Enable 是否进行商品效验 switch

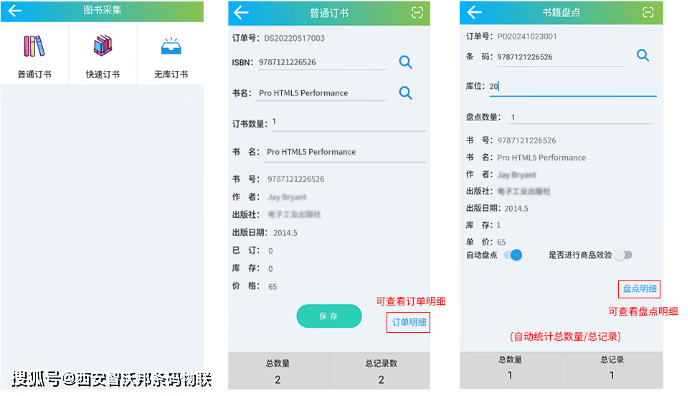[623, 255]
